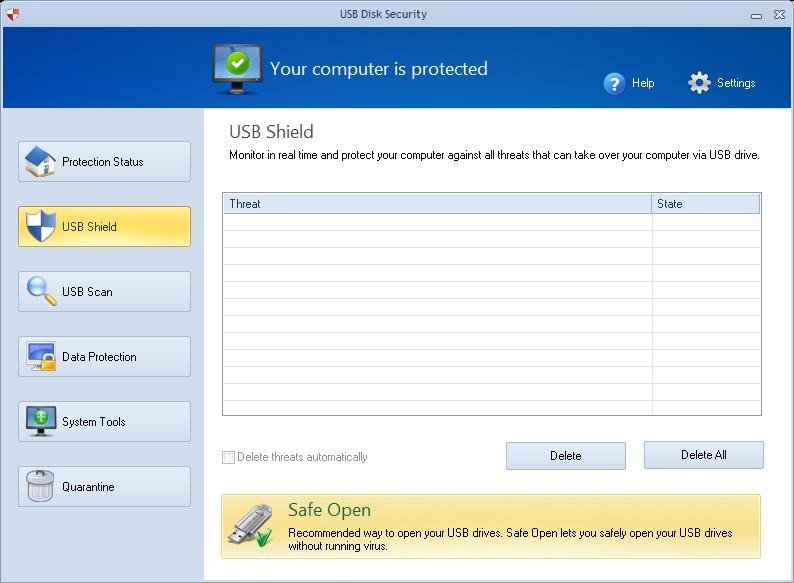Click the Protection Status house icon
The image size is (794, 583).
[x=40, y=162]
